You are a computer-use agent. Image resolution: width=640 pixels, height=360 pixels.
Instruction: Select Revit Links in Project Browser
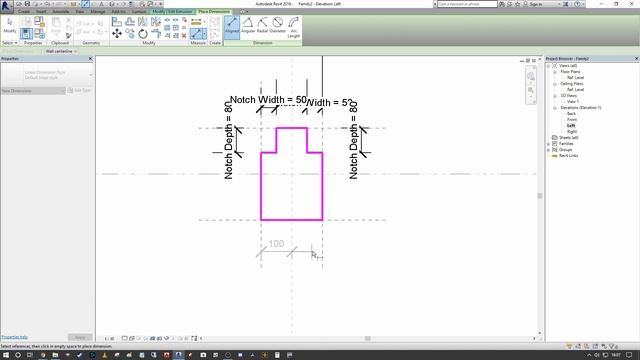(x=568, y=156)
